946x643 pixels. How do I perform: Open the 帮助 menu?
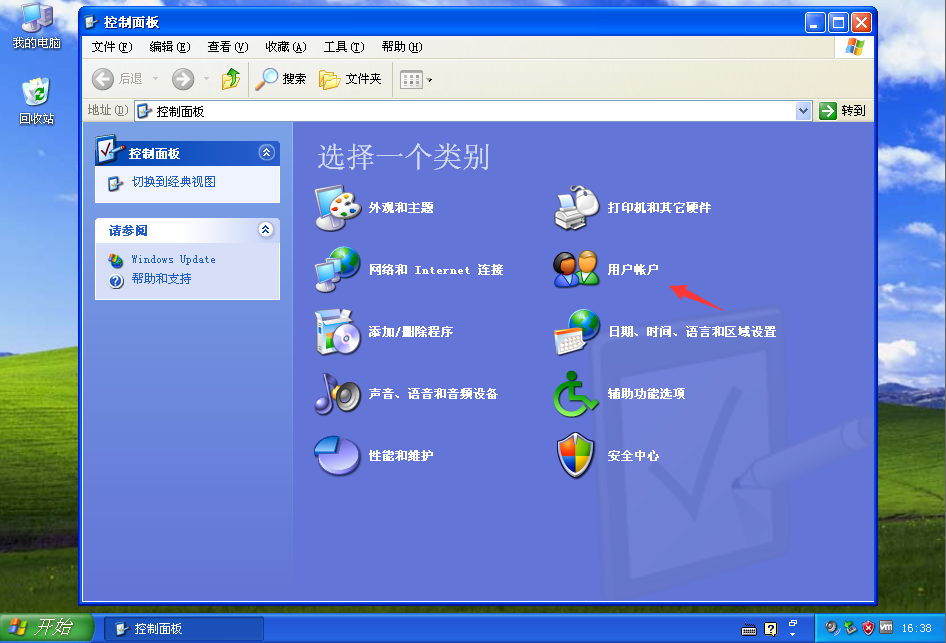402,47
